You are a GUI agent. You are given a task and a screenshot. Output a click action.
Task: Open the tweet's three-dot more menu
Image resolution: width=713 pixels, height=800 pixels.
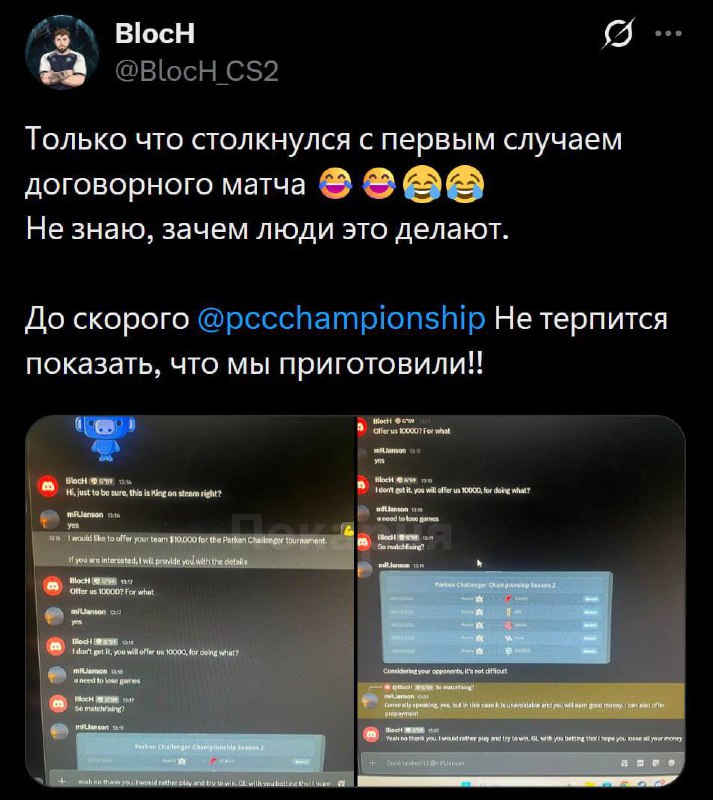pyautogui.click(x=669, y=33)
